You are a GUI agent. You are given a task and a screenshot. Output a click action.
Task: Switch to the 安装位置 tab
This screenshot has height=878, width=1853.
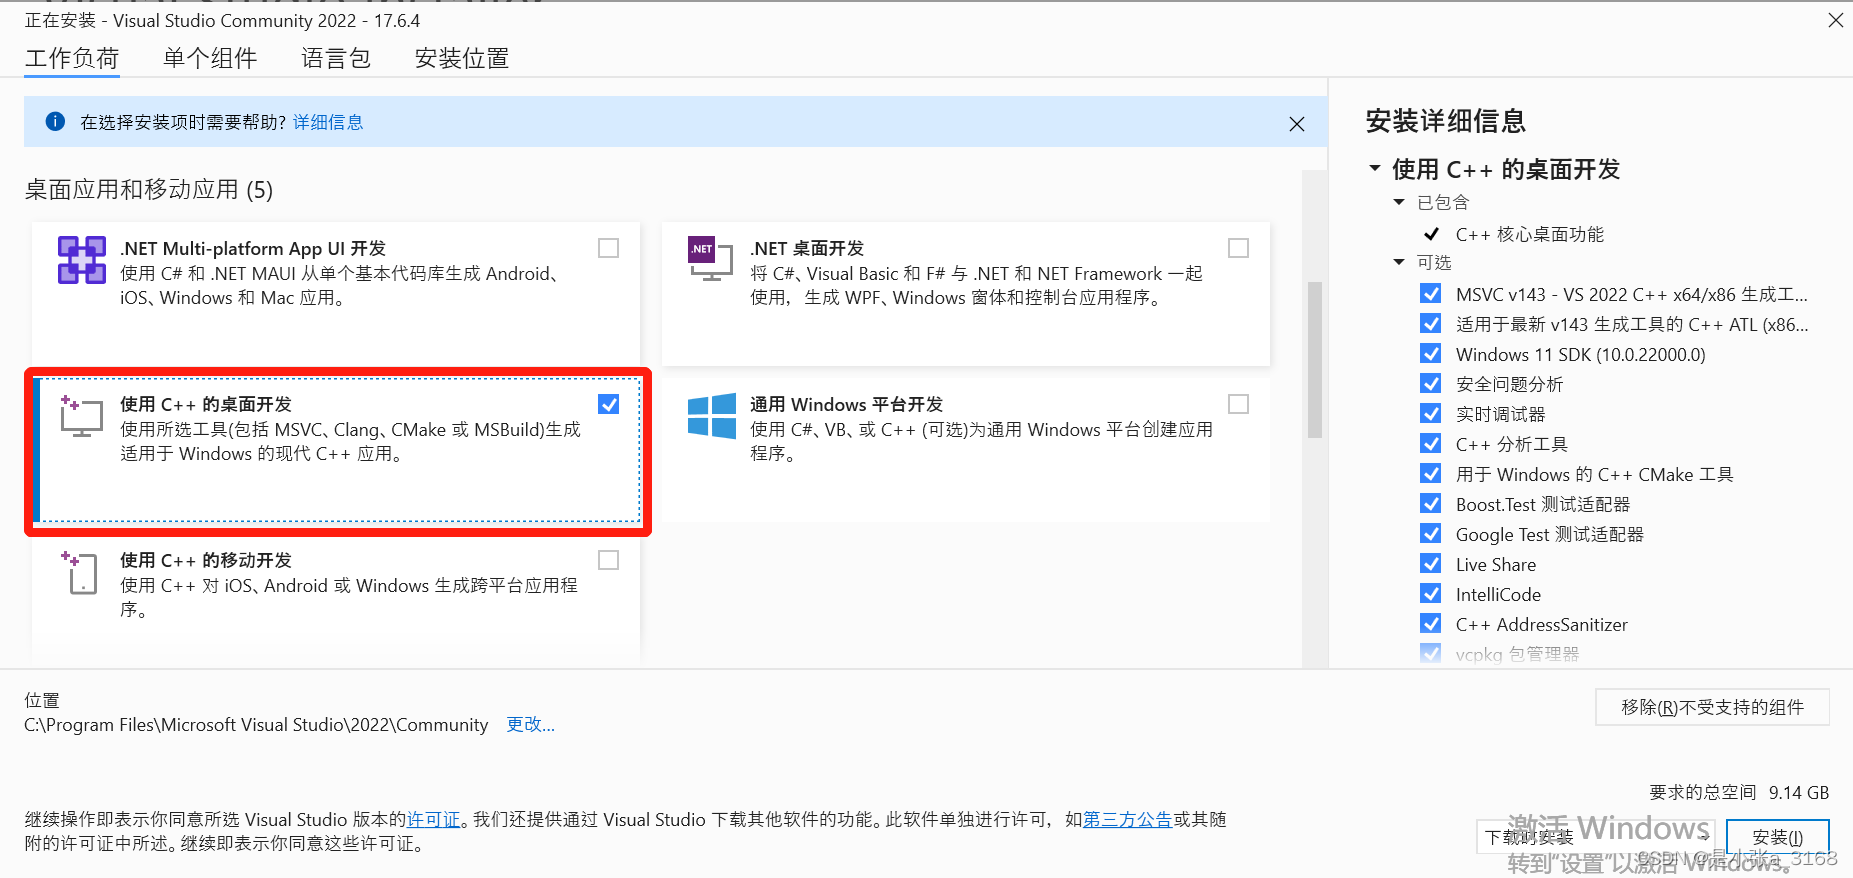click(x=462, y=58)
